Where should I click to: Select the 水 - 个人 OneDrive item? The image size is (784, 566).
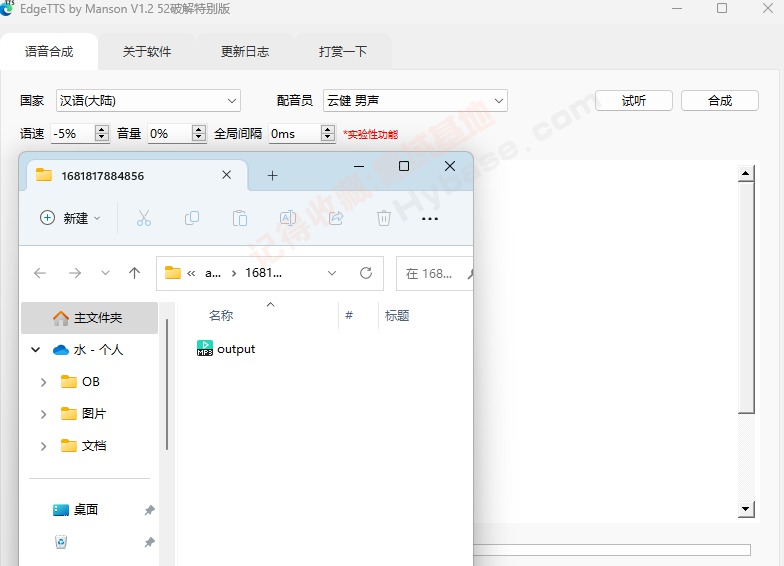point(88,350)
